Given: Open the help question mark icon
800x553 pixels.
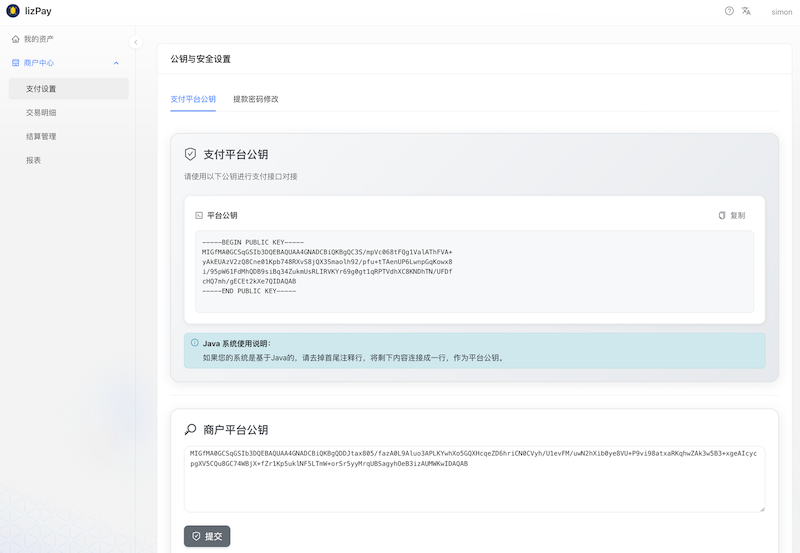Looking at the screenshot, I should (729, 11).
